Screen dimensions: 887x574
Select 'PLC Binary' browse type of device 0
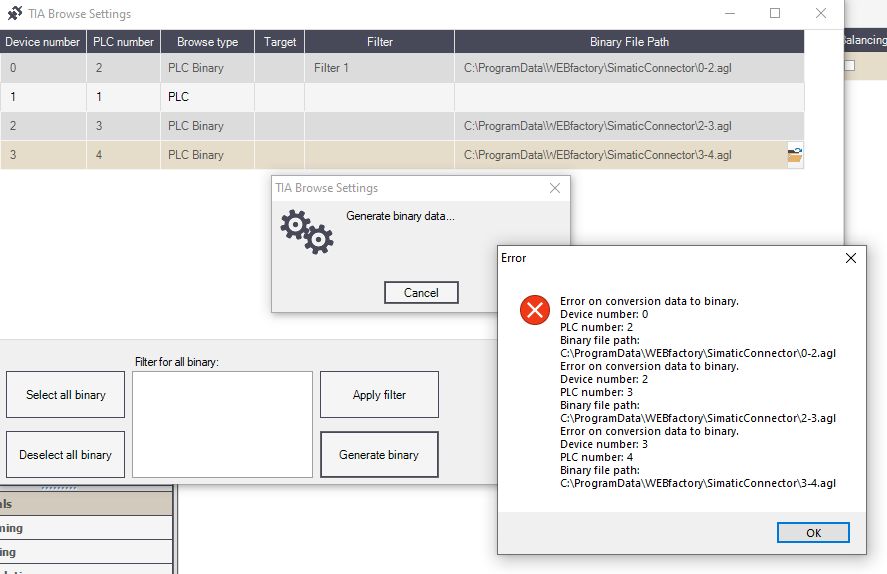(x=208, y=68)
